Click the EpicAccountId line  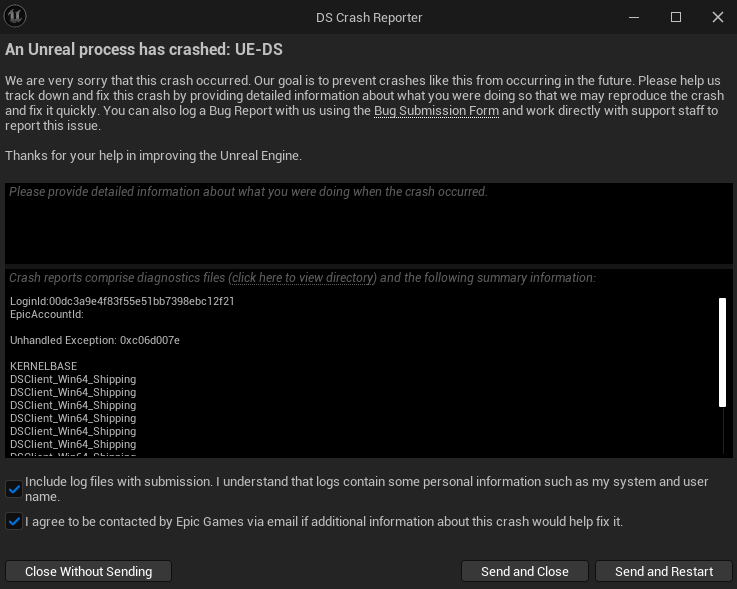[x=47, y=314]
